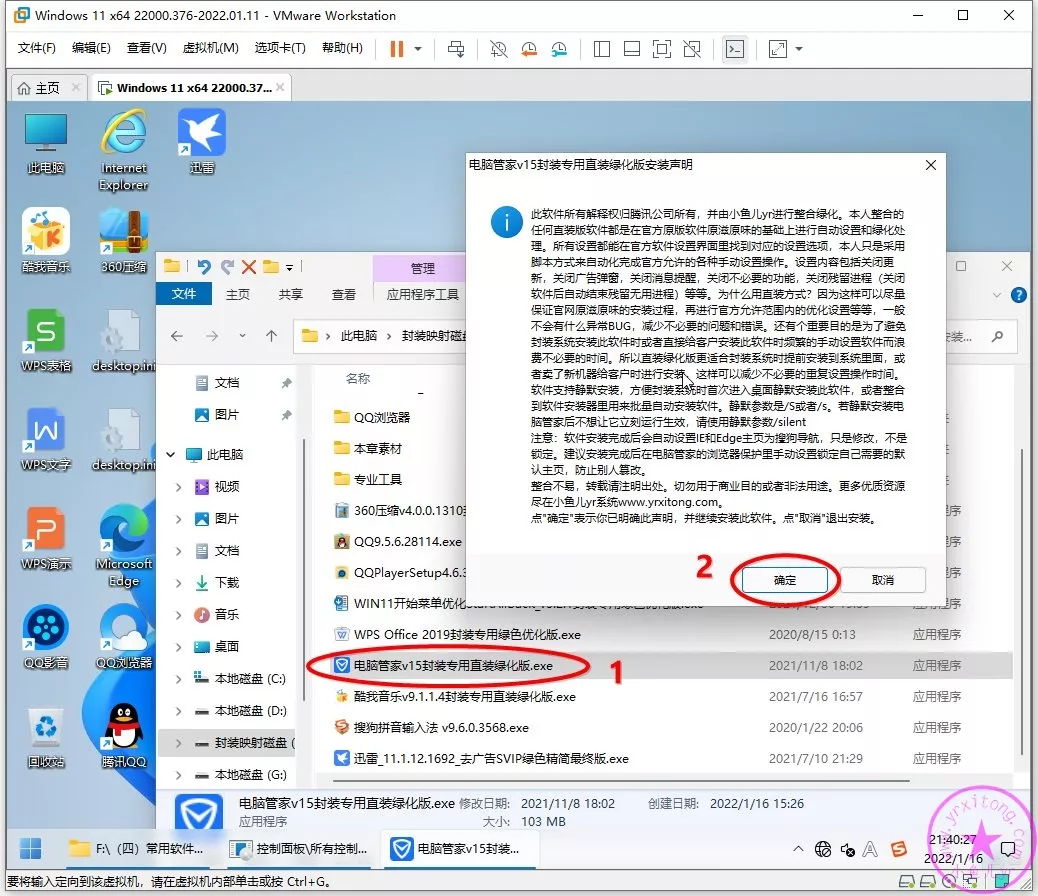Open the Tencent QQ desktop icon

pos(123,733)
